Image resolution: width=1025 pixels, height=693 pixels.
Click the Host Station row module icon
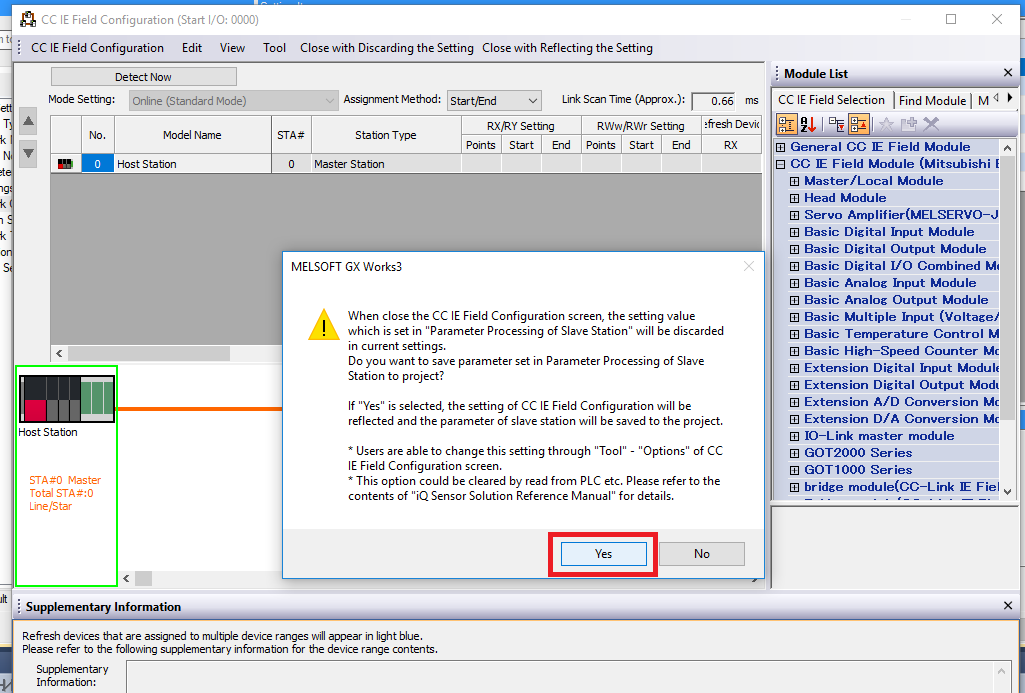point(66,164)
